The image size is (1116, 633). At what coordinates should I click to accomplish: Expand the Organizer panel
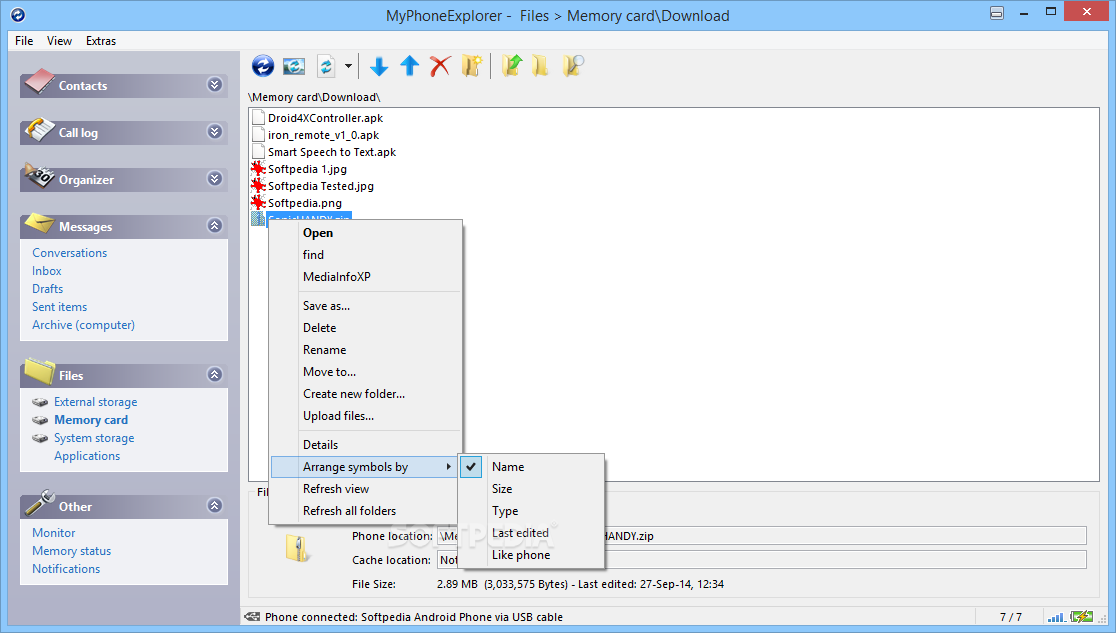(x=214, y=179)
